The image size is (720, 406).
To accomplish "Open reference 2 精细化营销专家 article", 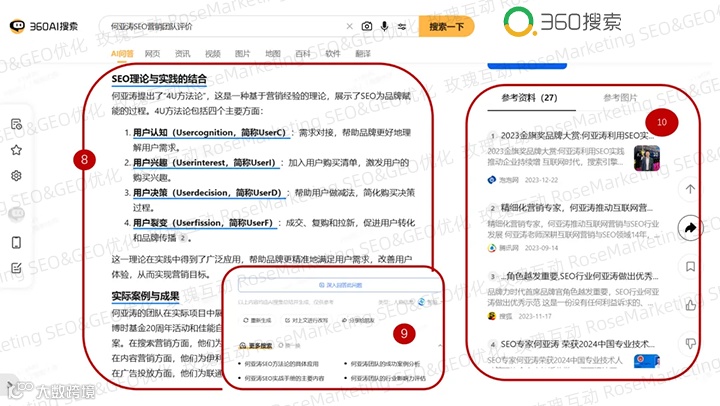I will [576, 208].
